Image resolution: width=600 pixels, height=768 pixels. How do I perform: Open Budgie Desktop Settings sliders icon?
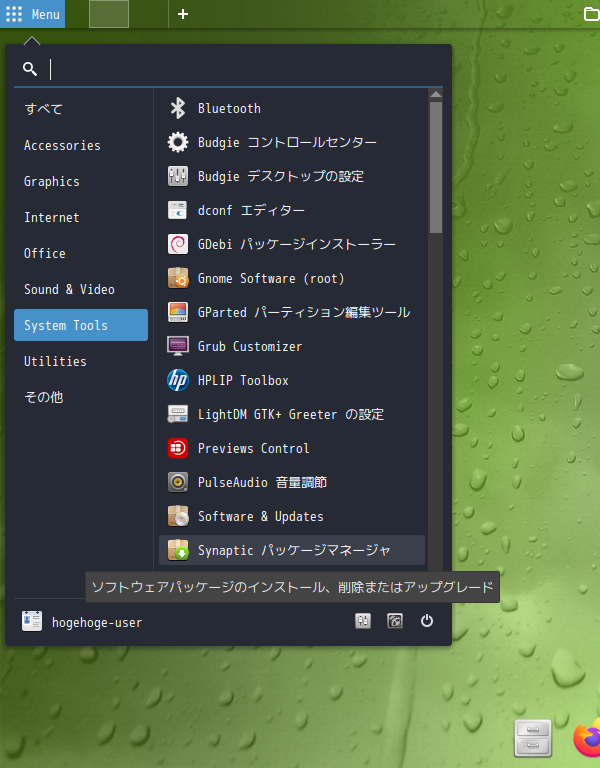tap(177, 176)
